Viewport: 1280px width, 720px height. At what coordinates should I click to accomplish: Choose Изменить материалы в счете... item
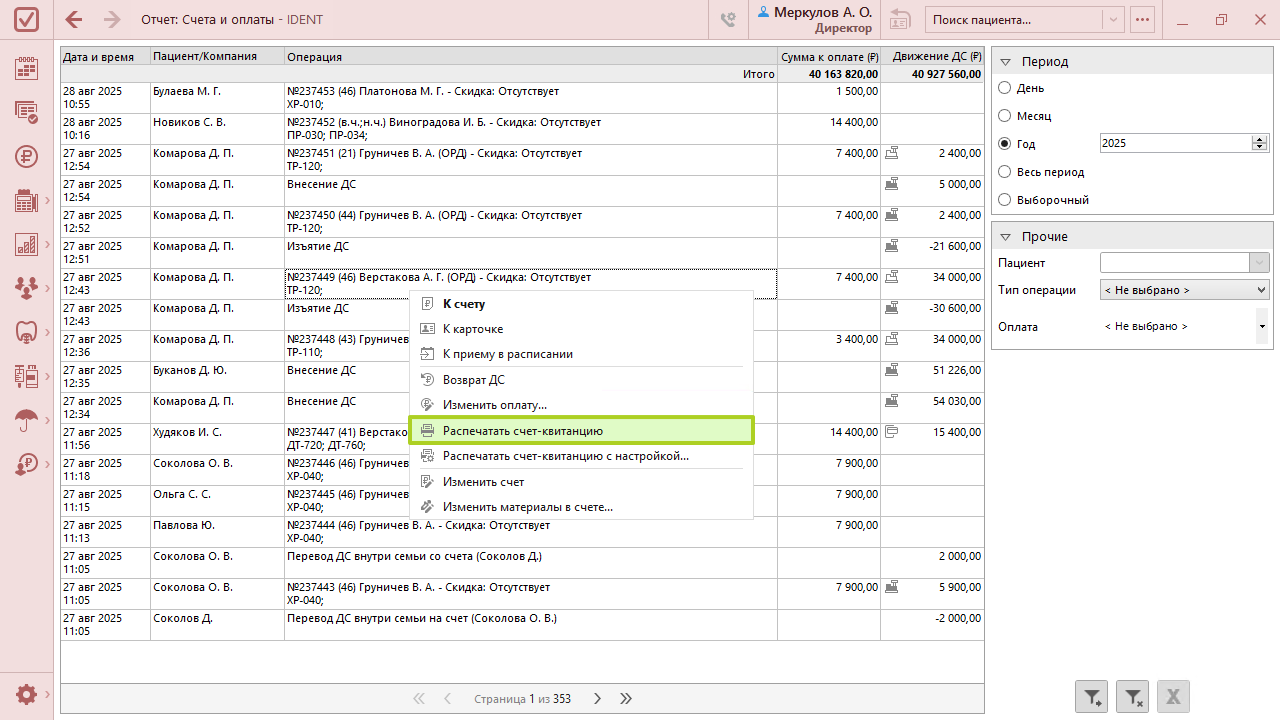tap(581, 507)
